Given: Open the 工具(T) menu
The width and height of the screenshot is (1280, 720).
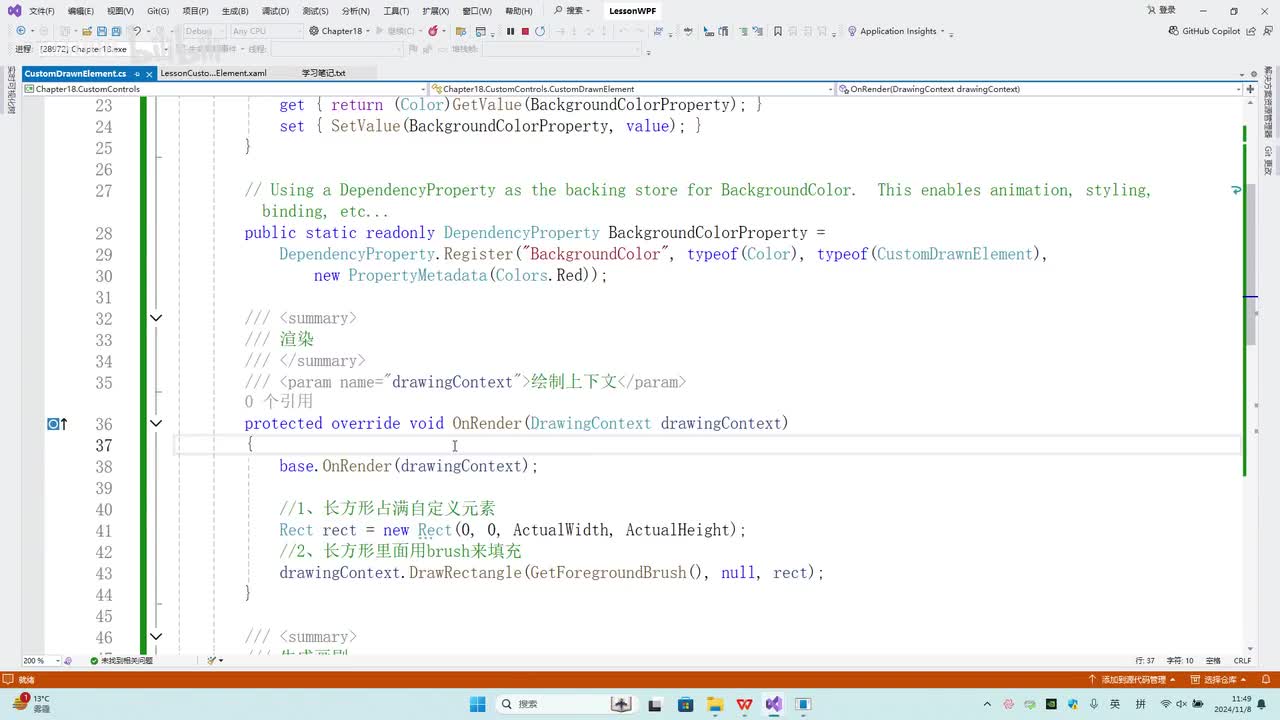Looking at the screenshot, I should coord(396,11).
